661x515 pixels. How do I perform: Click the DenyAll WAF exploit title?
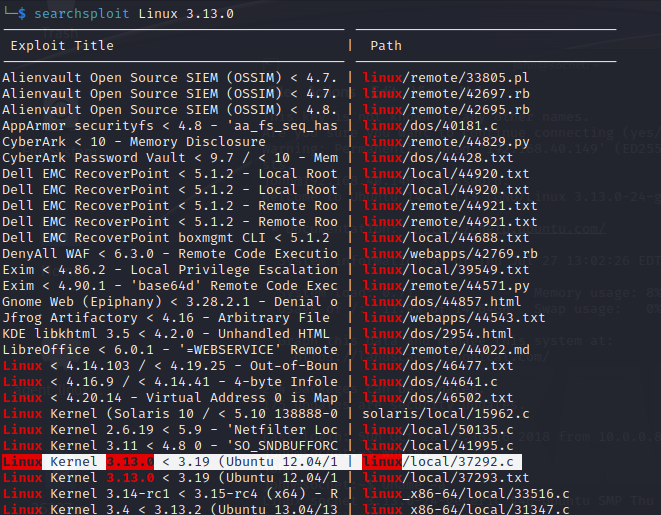pyautogui.click(x=170, y=254)
